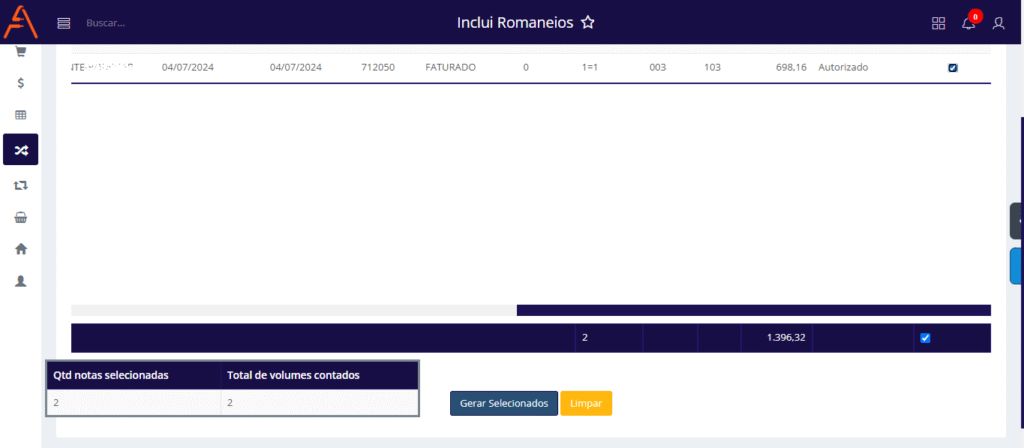The image size is (1024, 448).
Task: Click the shopping cart sidebar icon
Action: click(x=20, y=51)
